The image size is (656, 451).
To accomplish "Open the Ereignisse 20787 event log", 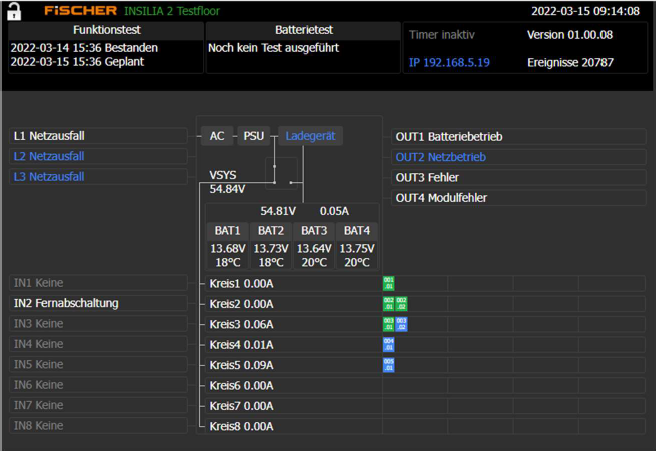I will click(x=570, y=62).
